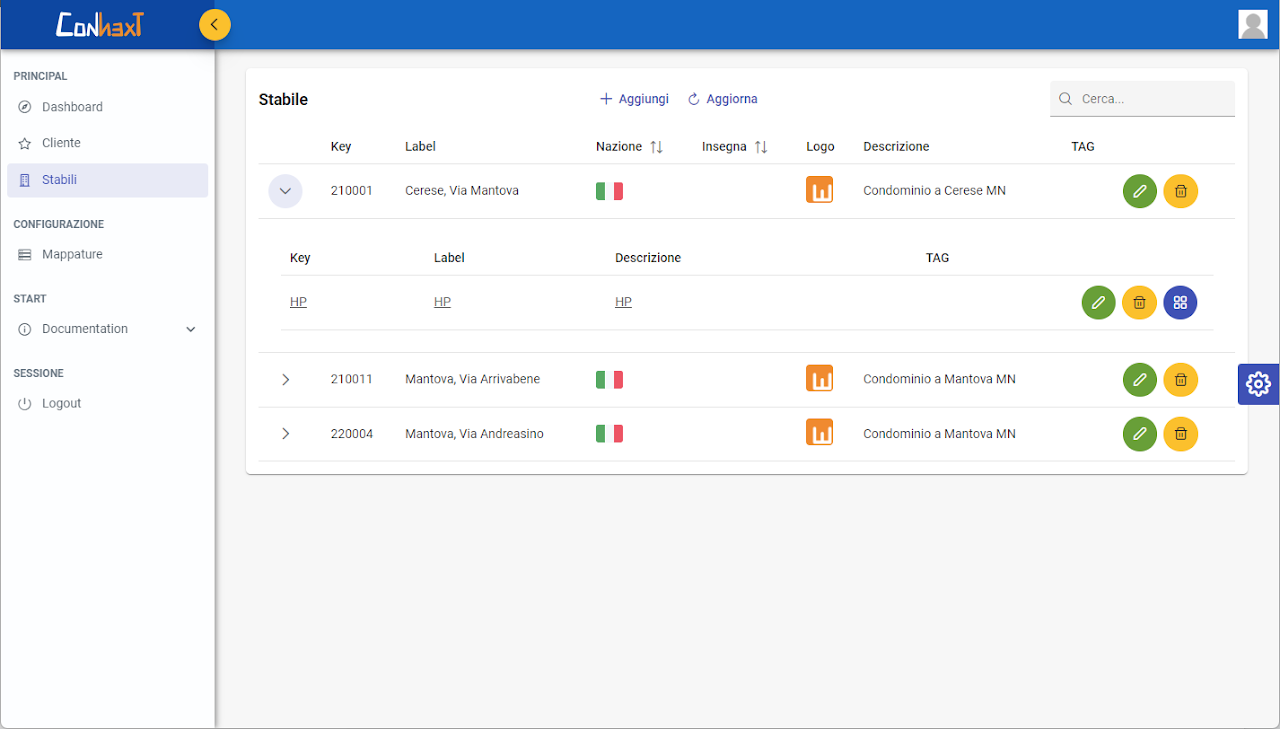Go to Mappature in sidebar

click(72, 255)
